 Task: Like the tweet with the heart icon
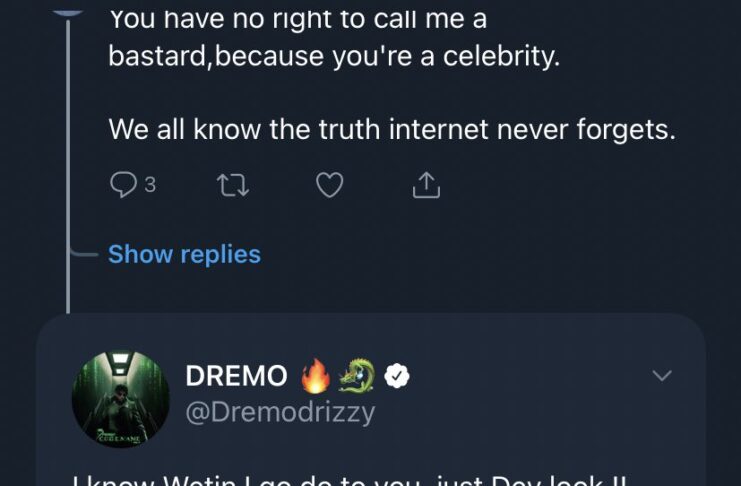click(329, 185)
